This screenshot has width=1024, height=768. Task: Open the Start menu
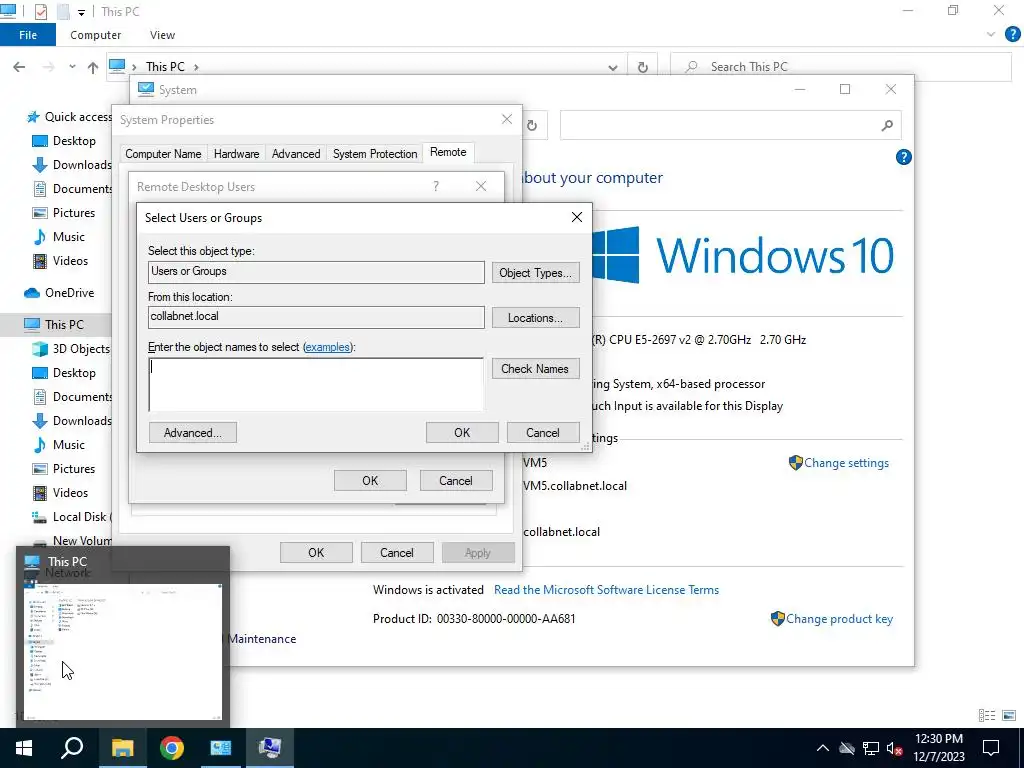tap(24, 748)
